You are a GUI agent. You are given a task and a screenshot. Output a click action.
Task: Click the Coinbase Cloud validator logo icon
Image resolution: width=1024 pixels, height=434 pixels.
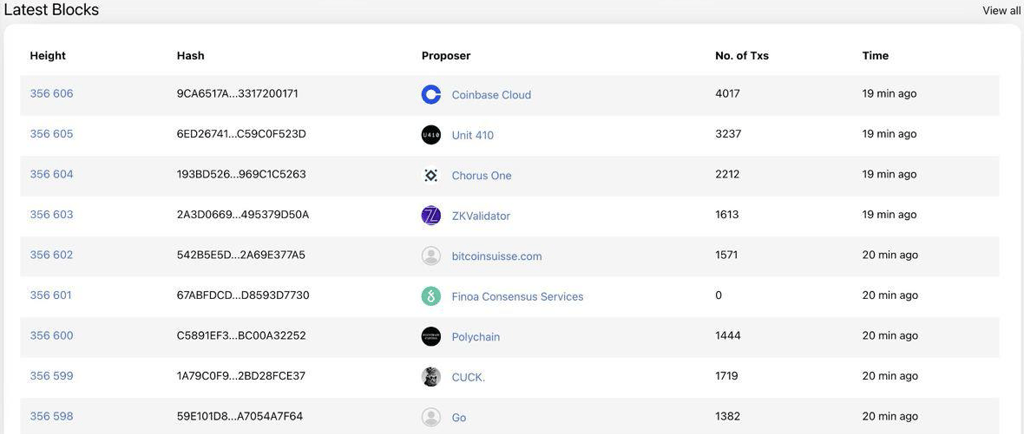pos(431,95)
